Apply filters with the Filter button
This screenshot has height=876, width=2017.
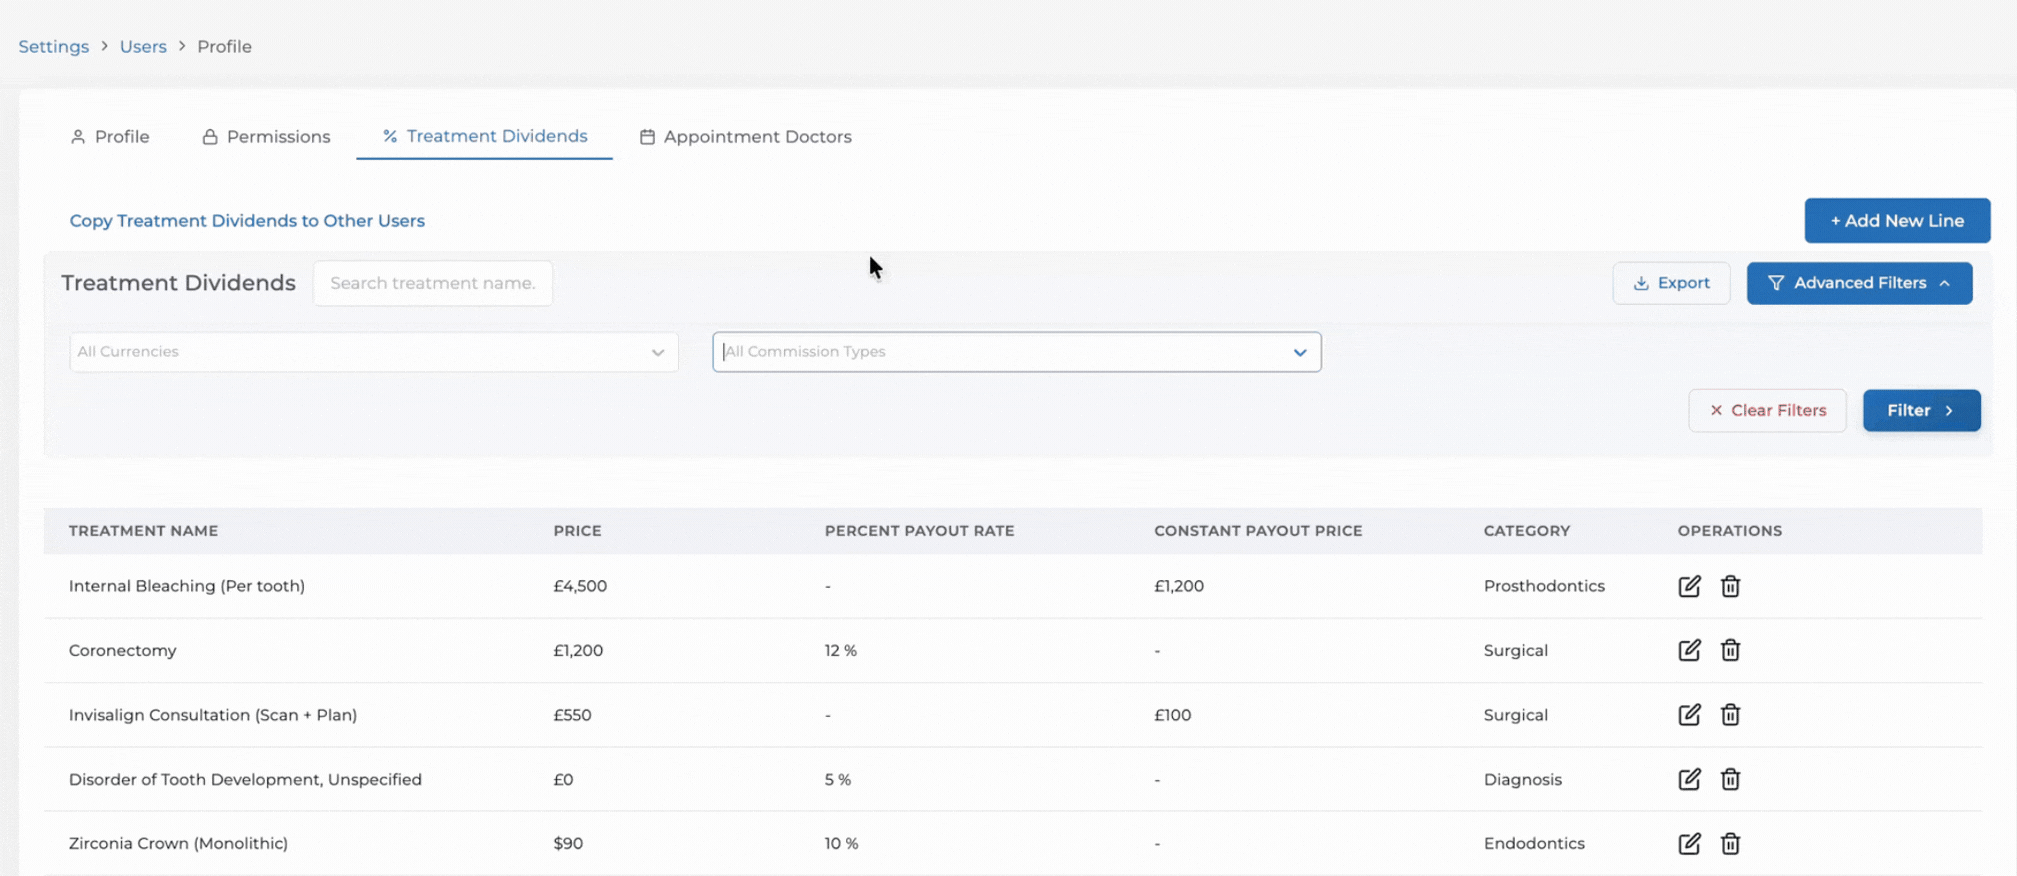[1921, 410]
